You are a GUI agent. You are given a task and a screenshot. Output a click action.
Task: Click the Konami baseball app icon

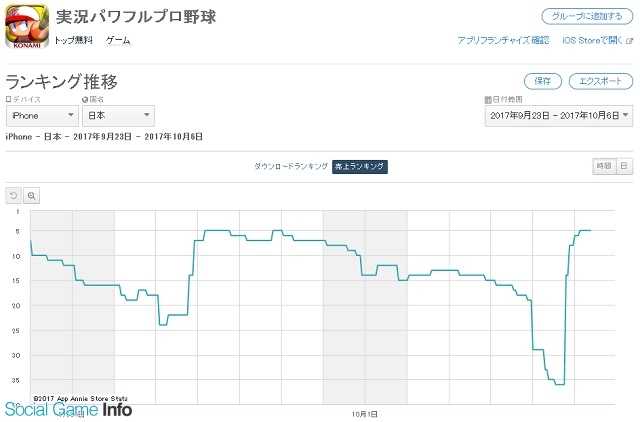27,27
